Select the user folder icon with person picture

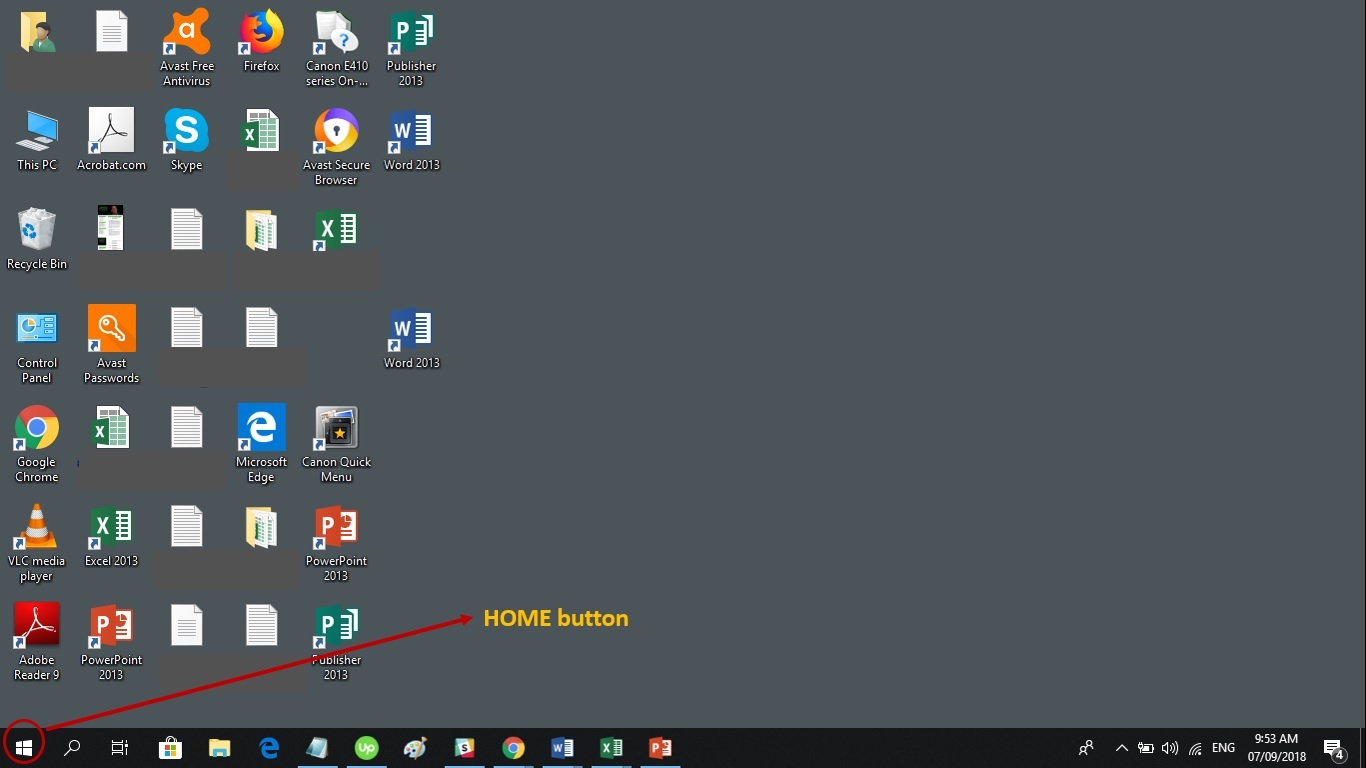(37, 31)
